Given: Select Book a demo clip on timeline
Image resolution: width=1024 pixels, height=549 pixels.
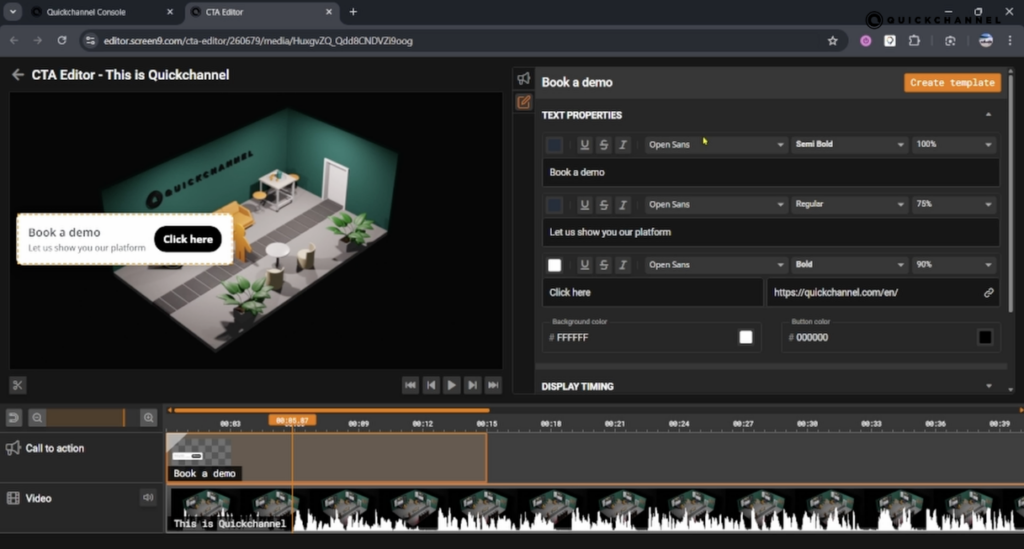Looking at the screenshot, I should [x=327, y=458].
